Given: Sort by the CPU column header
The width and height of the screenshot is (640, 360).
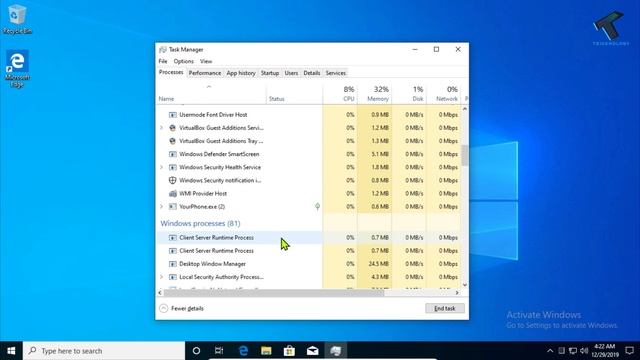Looking at the screenshot, I should pos(340,94).
